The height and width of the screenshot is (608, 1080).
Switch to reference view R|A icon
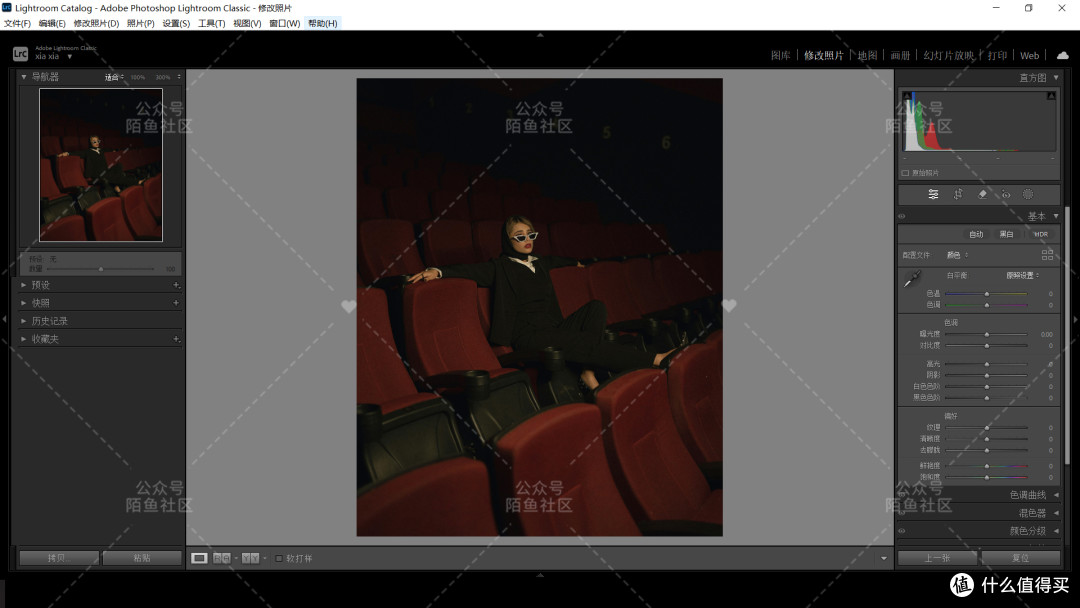[222, 558]
